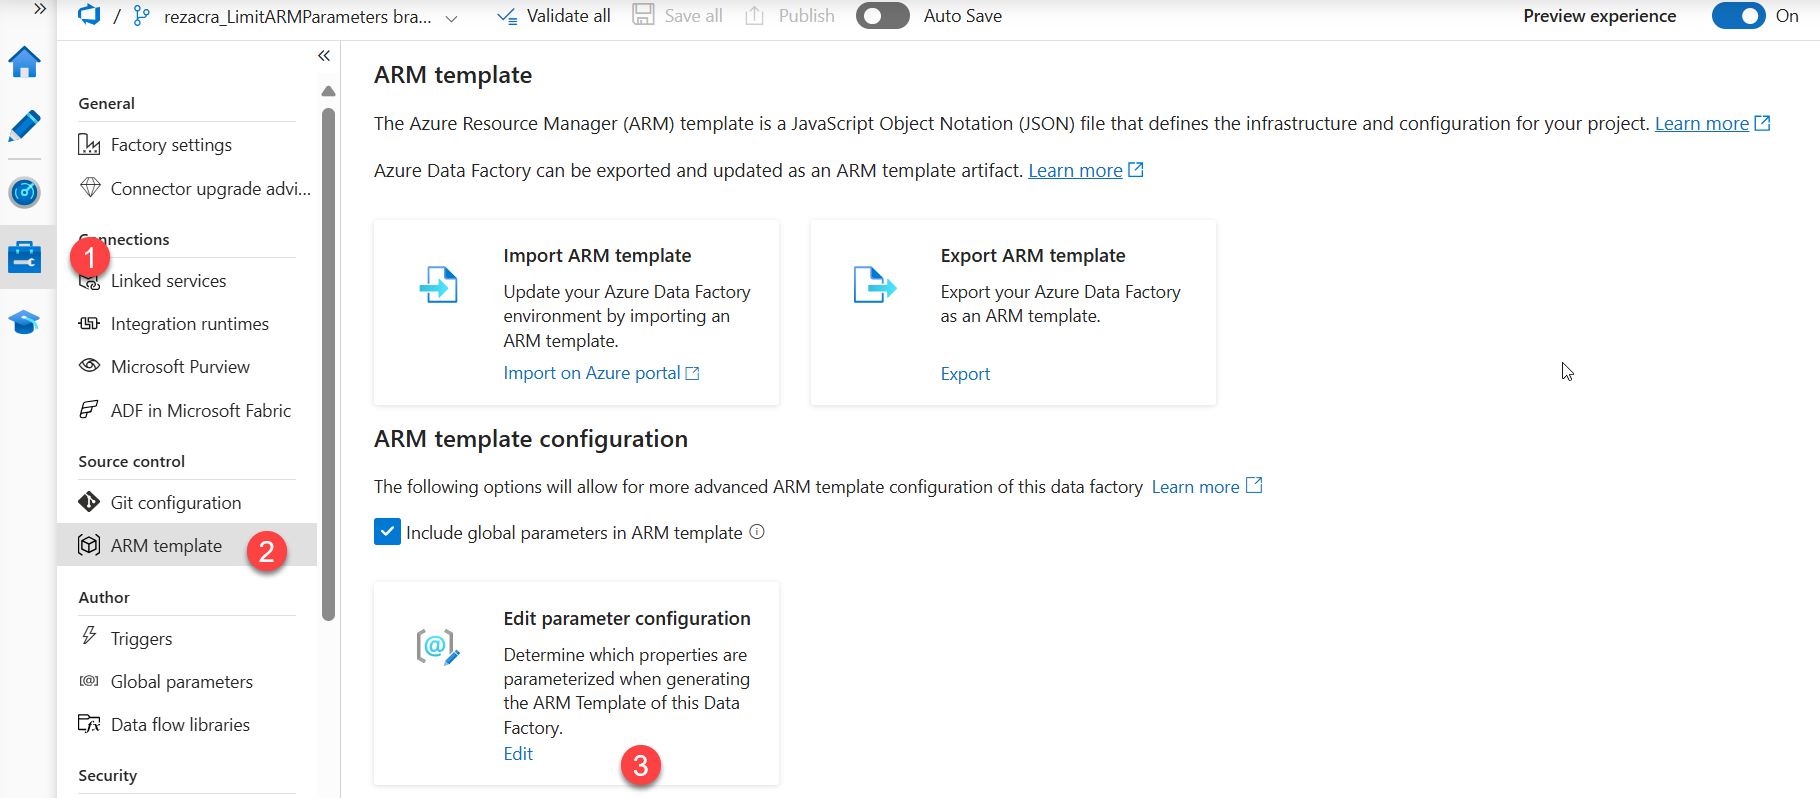Viewport: 1820px width, 798px height.
Task: Click the Edit parameter configuration icon
Action: pyautogui.click(x=437, y=647)
